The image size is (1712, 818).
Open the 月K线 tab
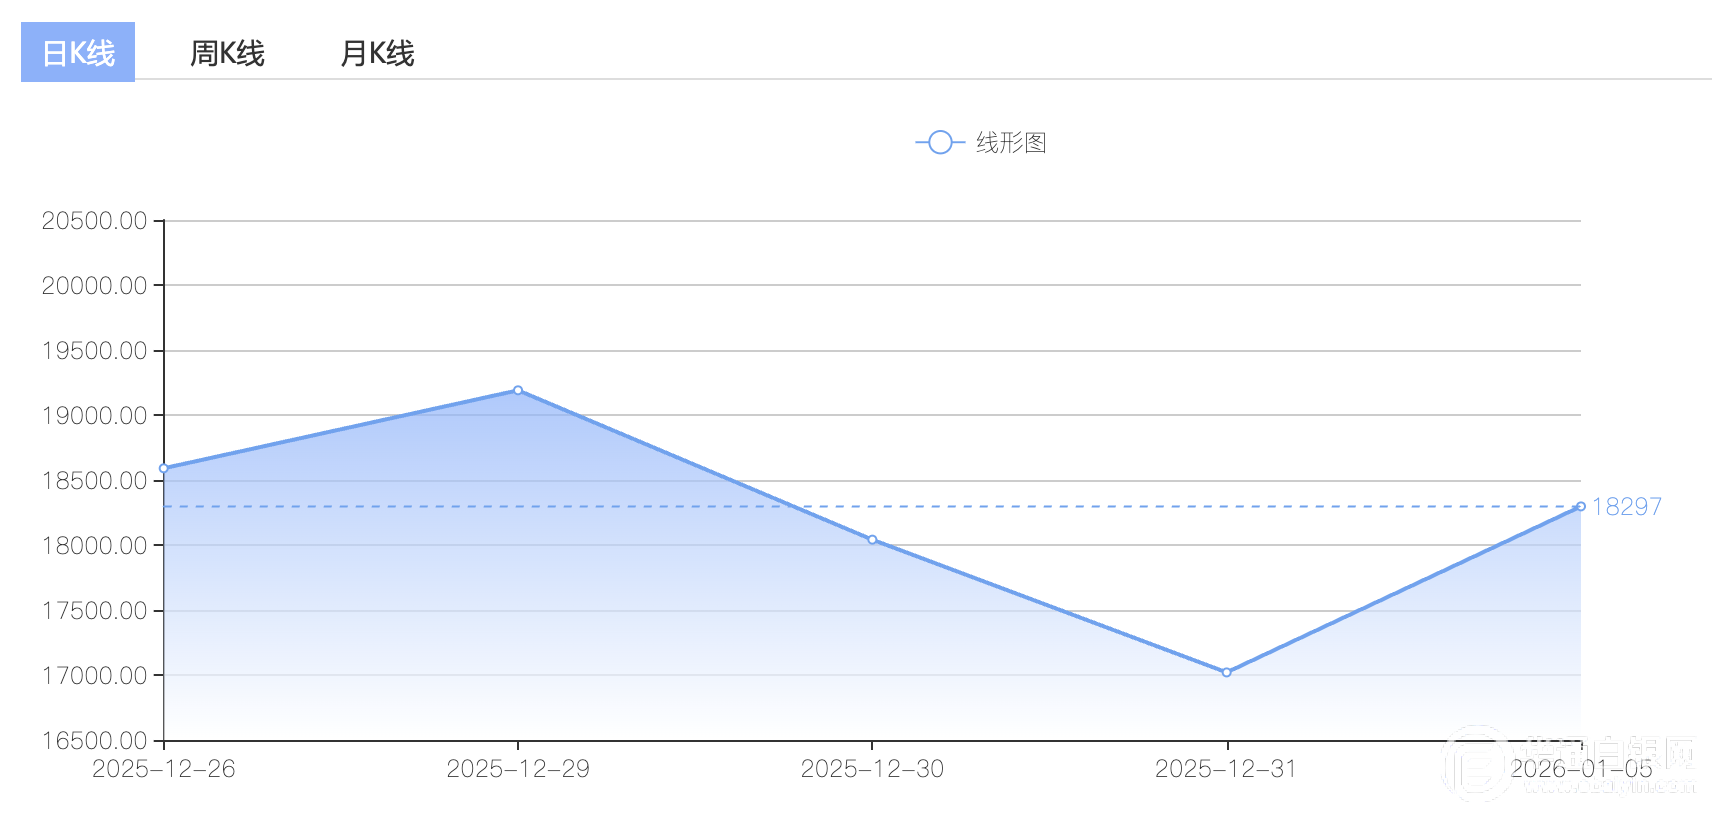pos(377,53)
